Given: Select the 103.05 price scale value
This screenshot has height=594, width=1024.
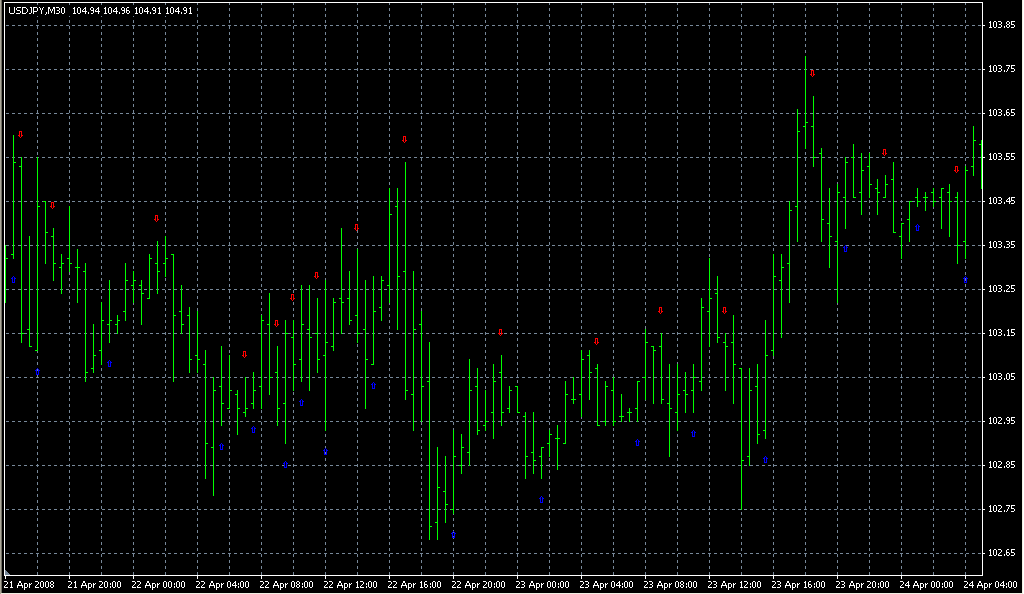Looking at the screenshot, I should [1002, 377].
